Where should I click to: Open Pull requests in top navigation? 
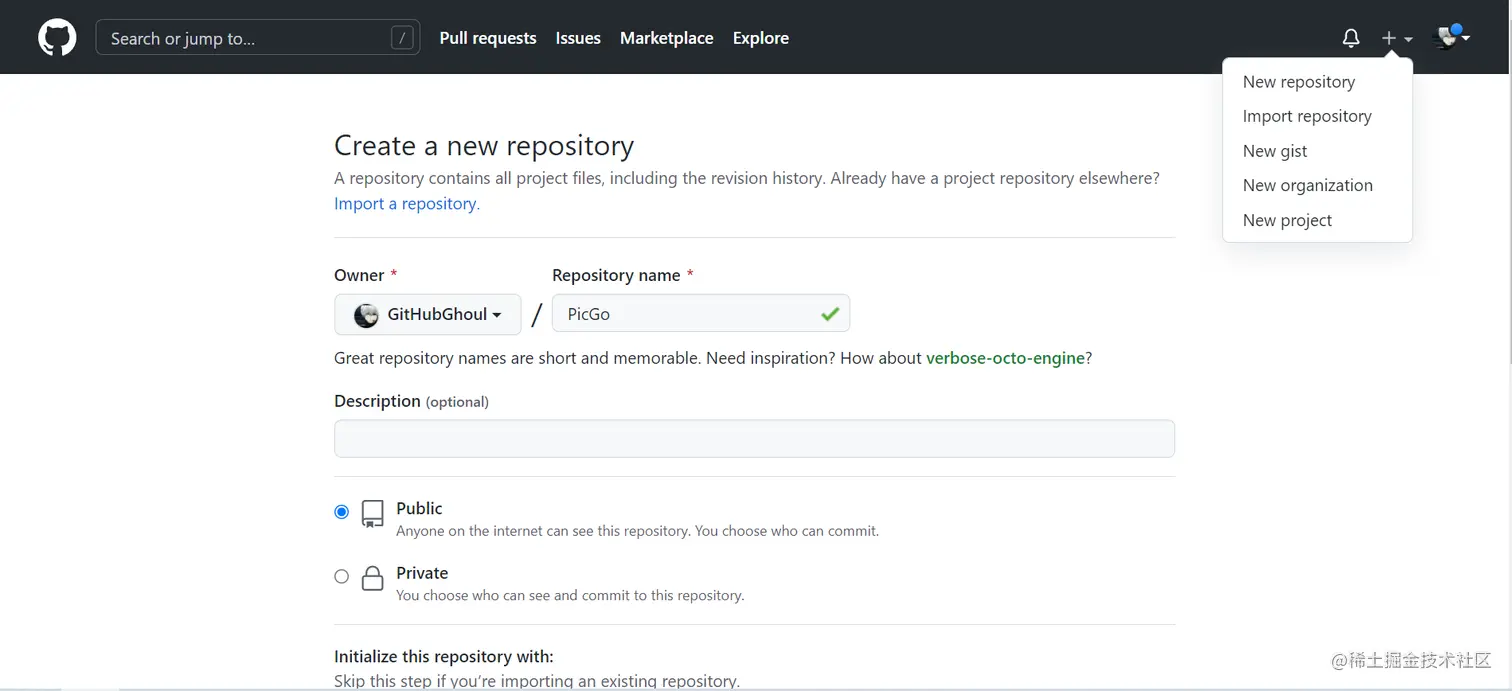488,38
